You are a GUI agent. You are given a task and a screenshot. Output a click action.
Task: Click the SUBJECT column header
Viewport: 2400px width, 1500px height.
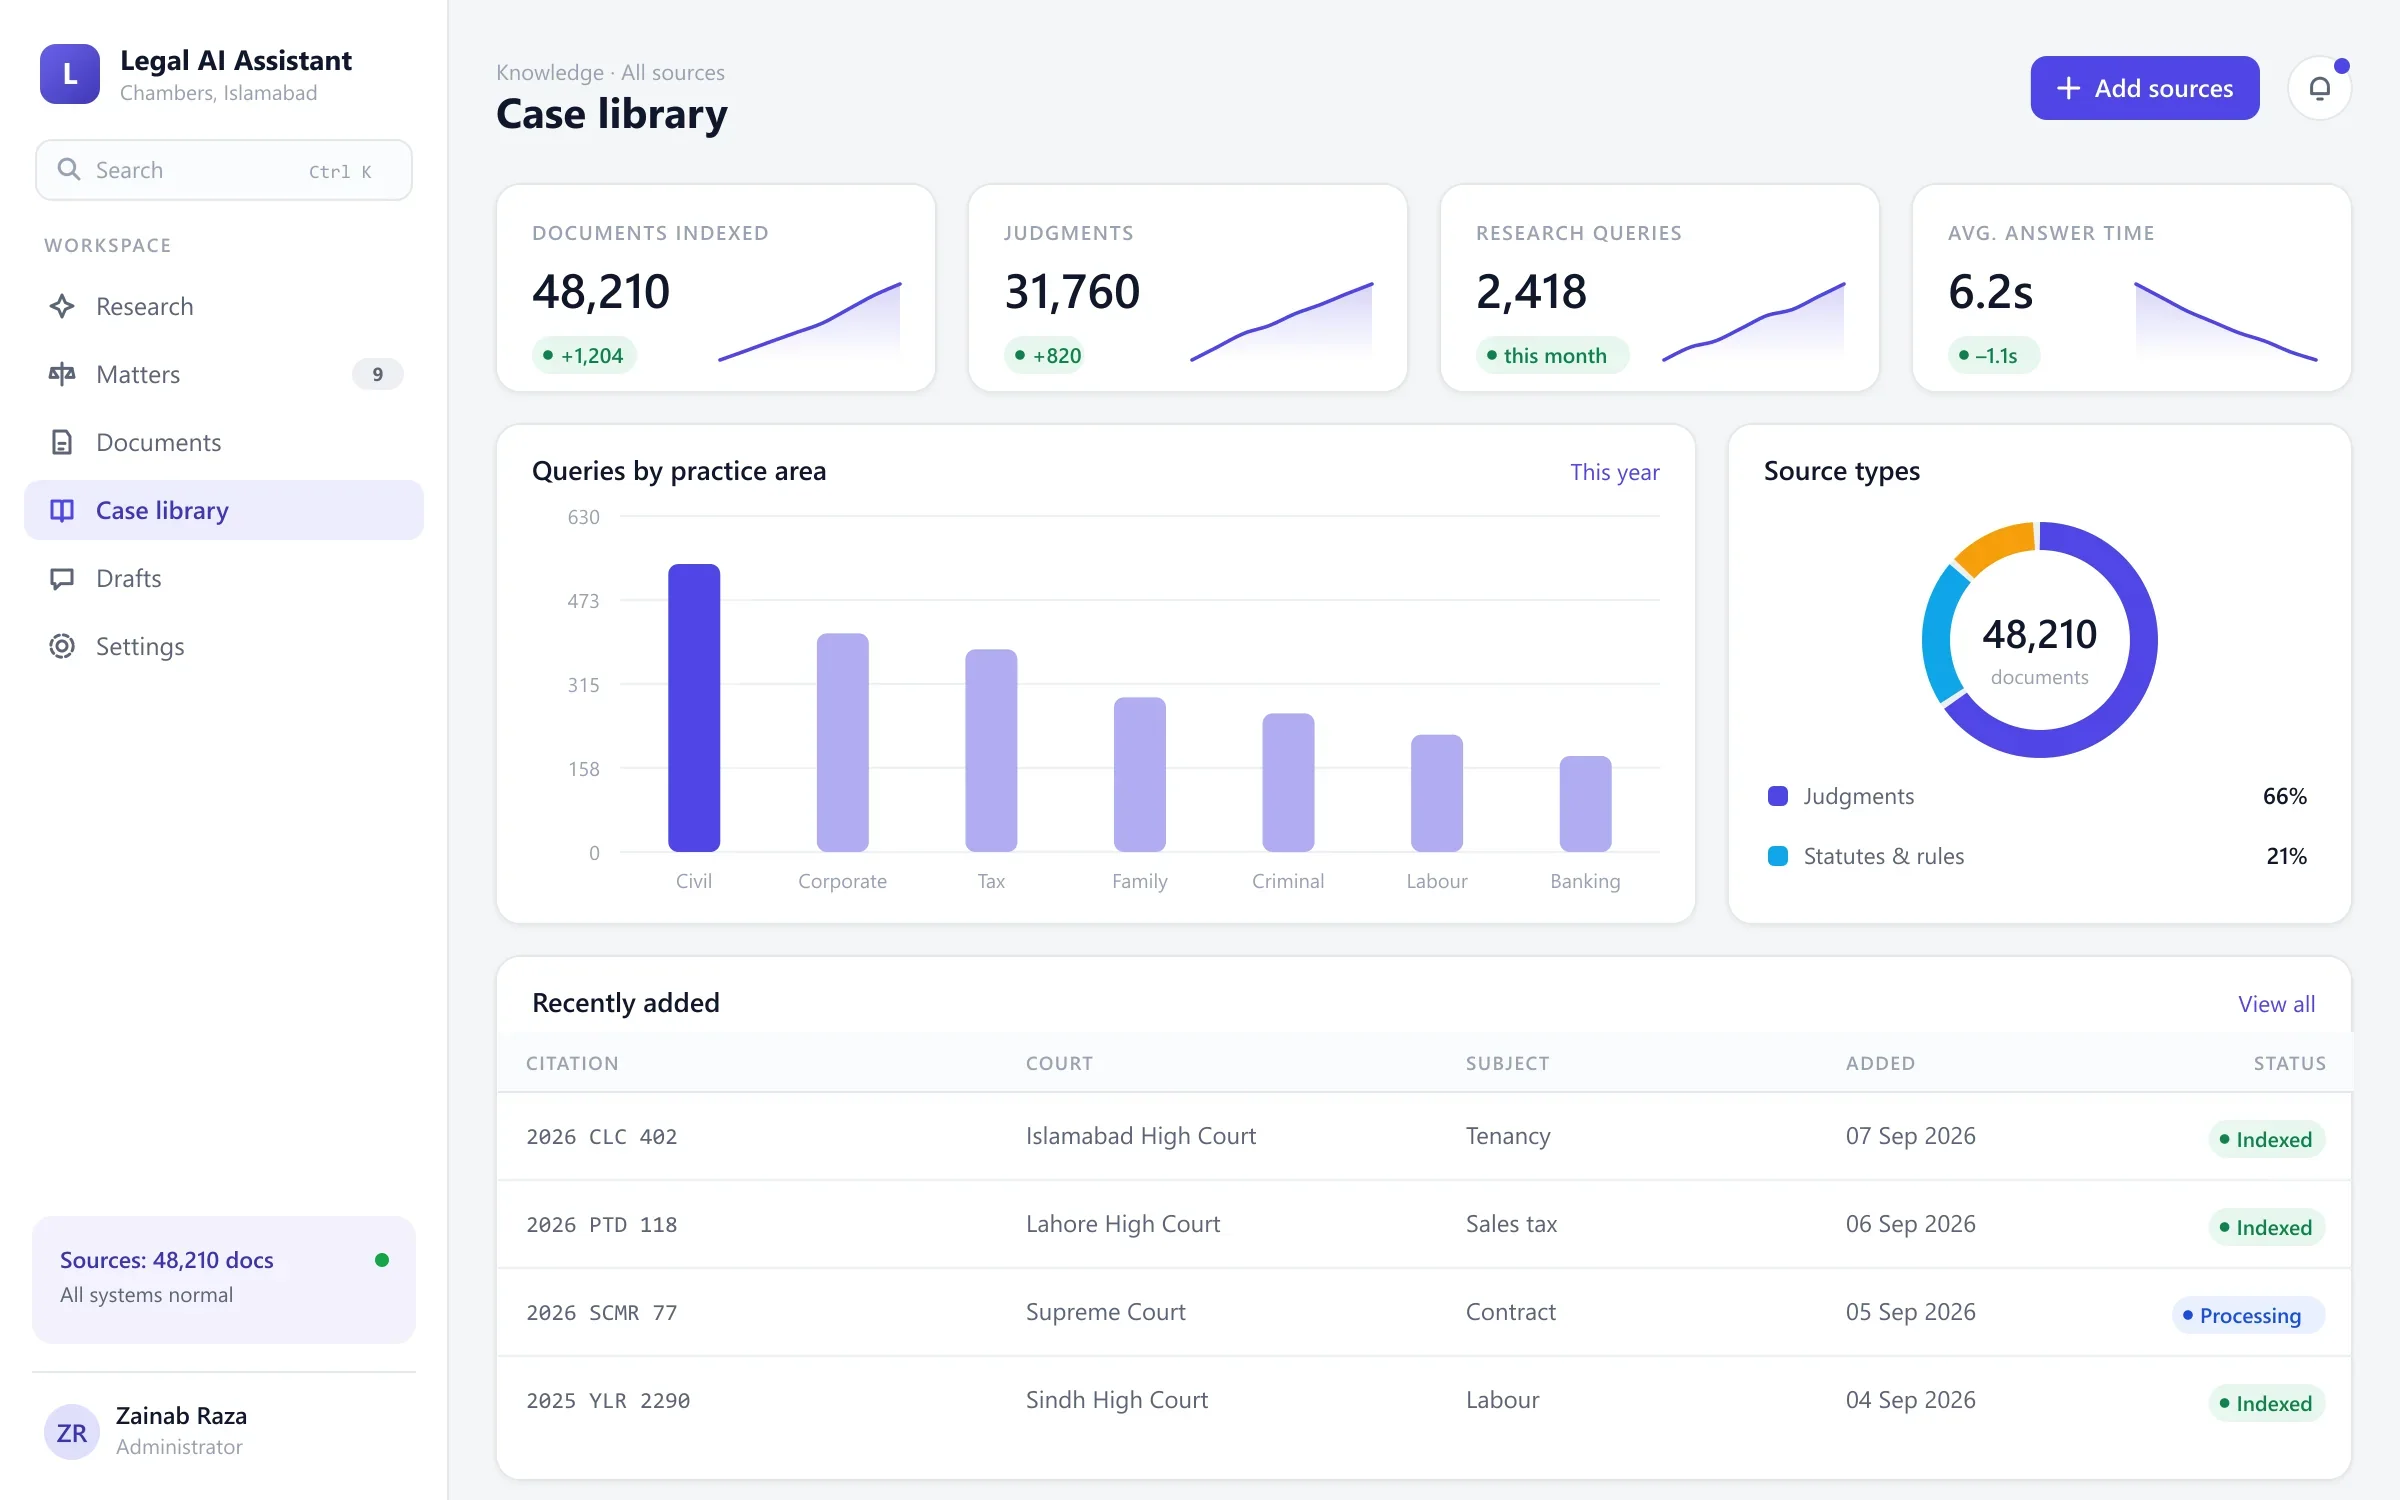pyautogui.click(x=1507, y=1063)
